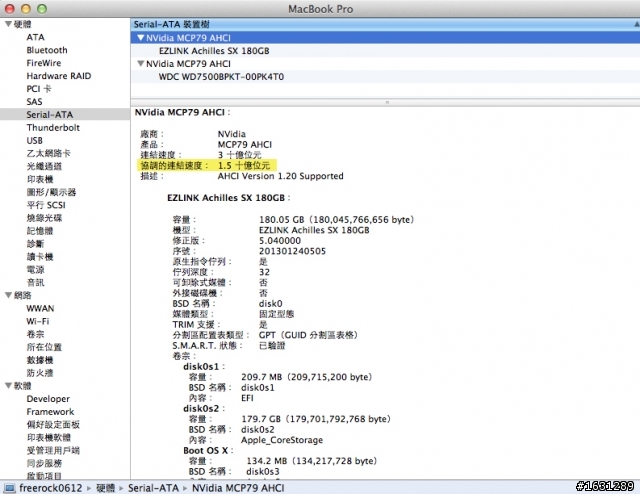Open 乙太網路卡 ethernet cards entry
The image size is (640, 494).
point(49,154)
